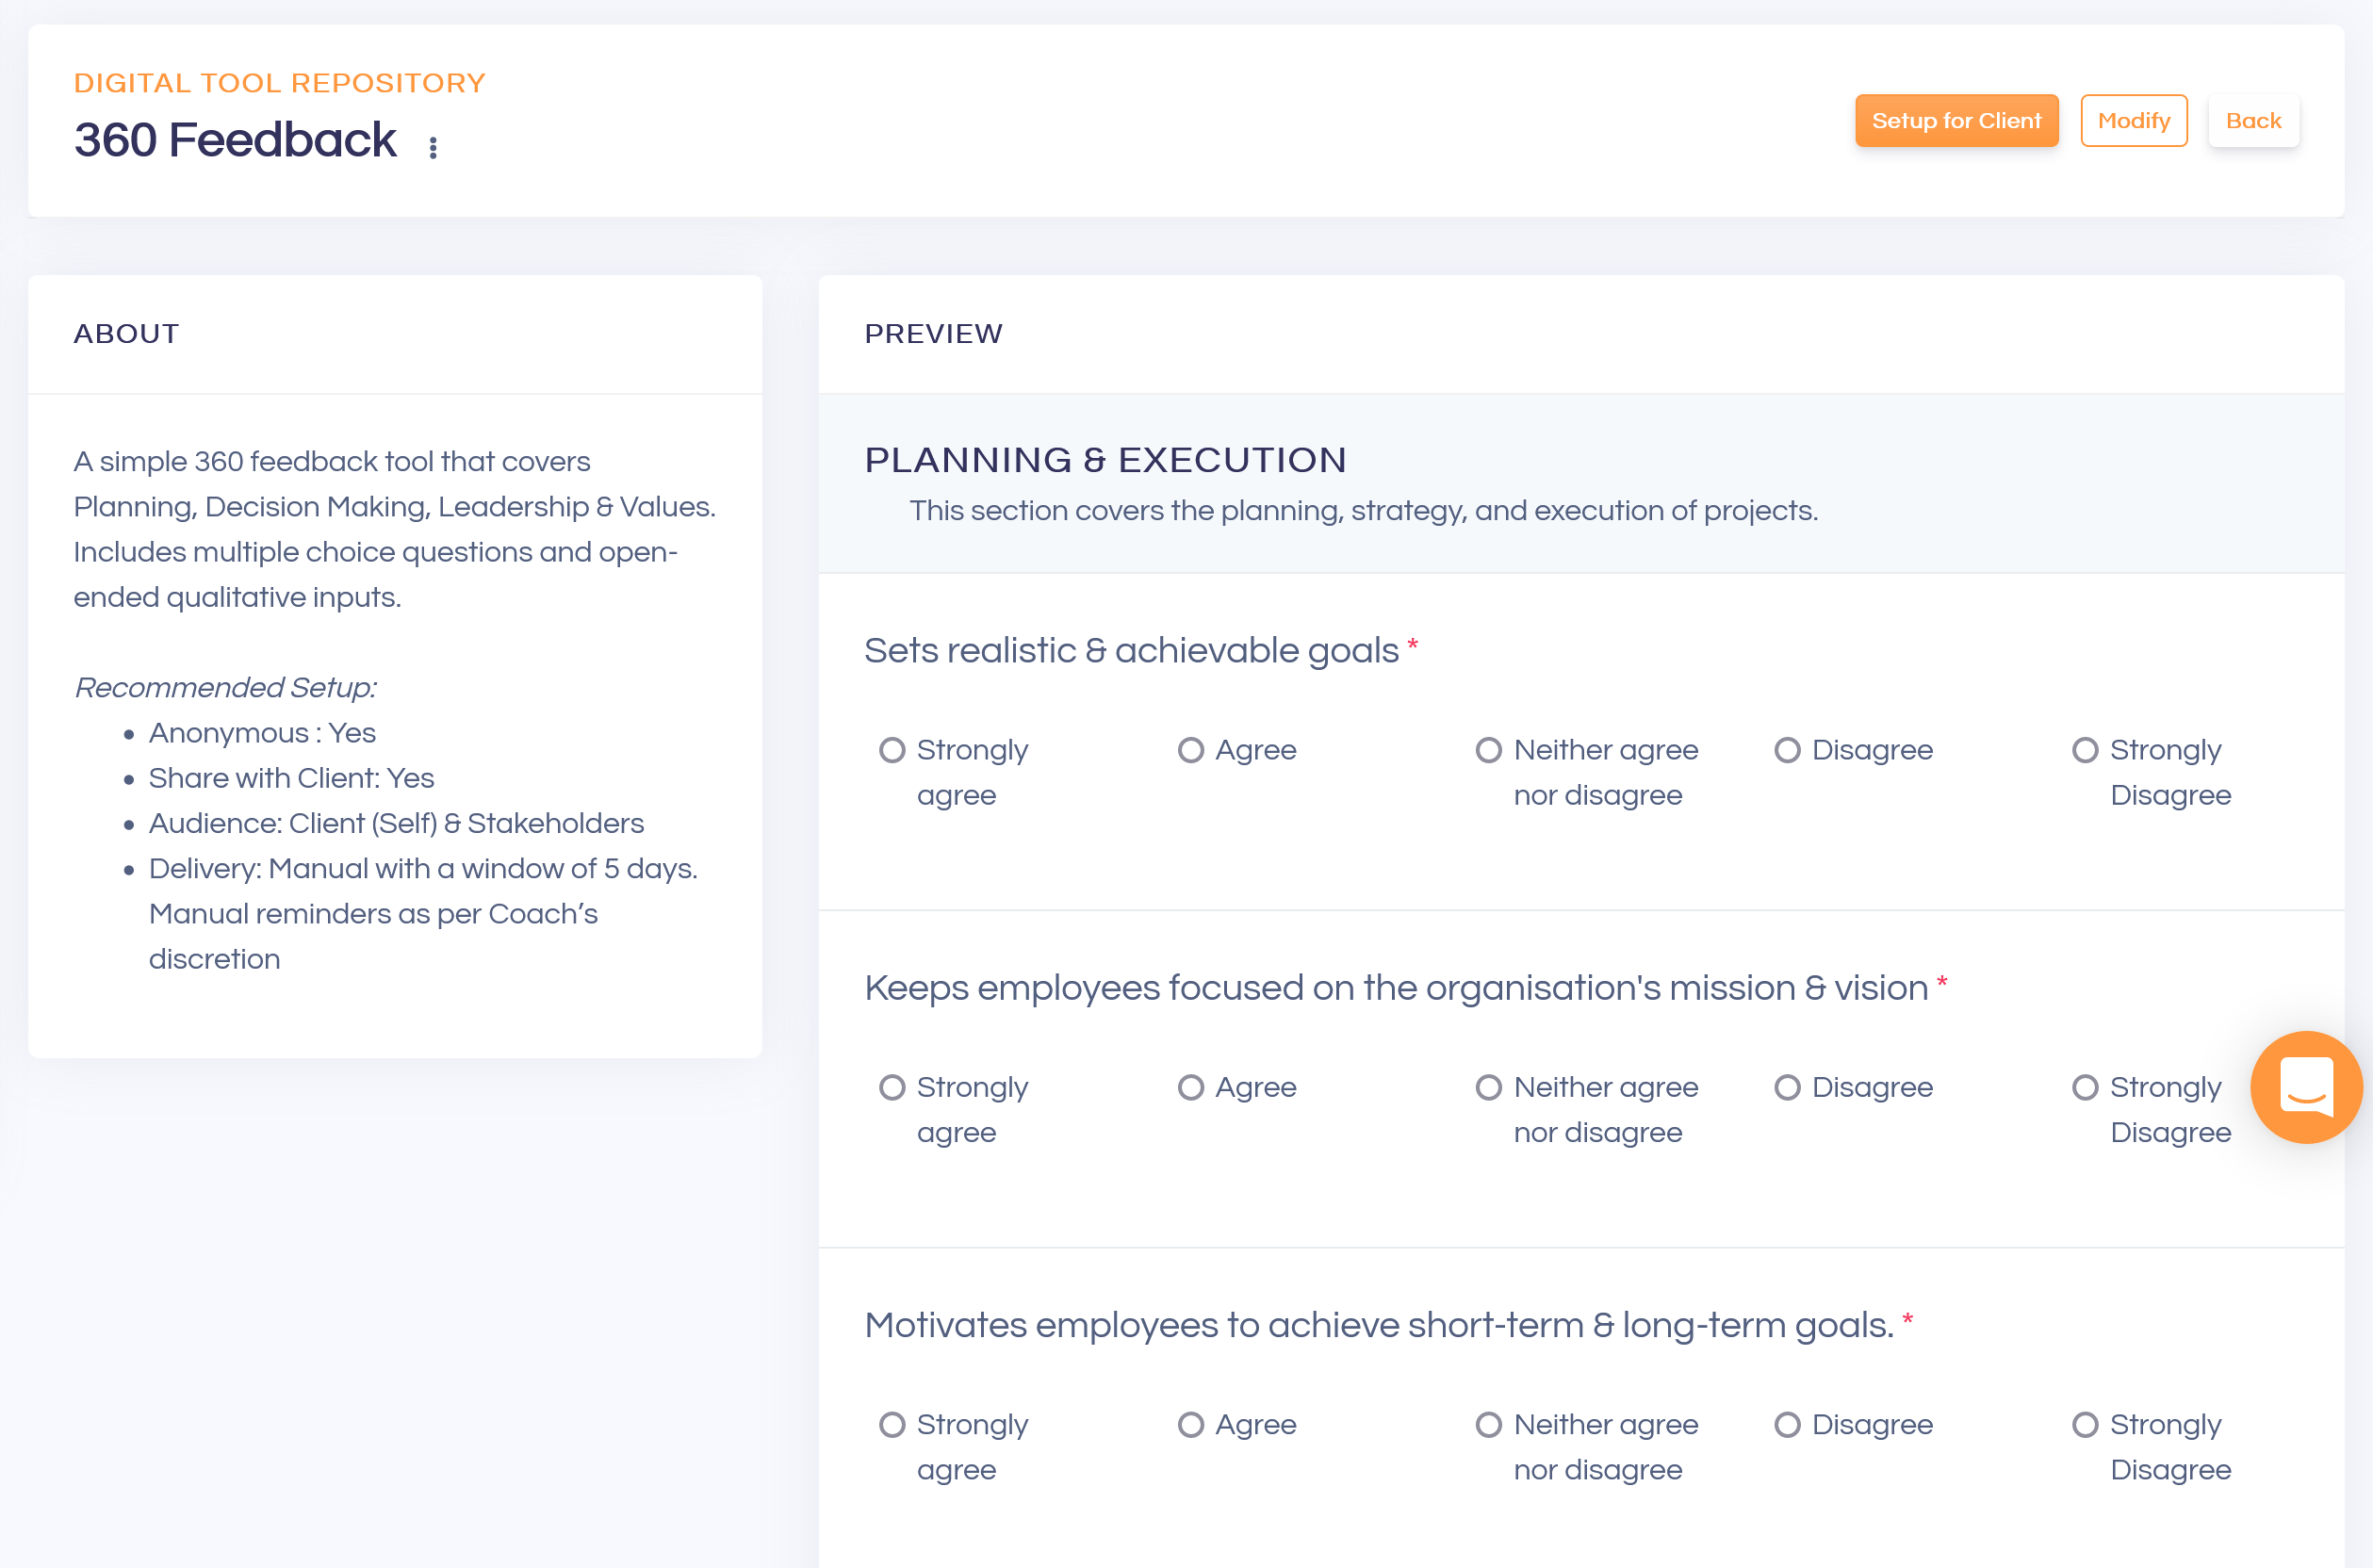Click the 'Setup for Client' button
Image resolution: width=2373 pixels, height=1568 pixels.
(1956, 121)
